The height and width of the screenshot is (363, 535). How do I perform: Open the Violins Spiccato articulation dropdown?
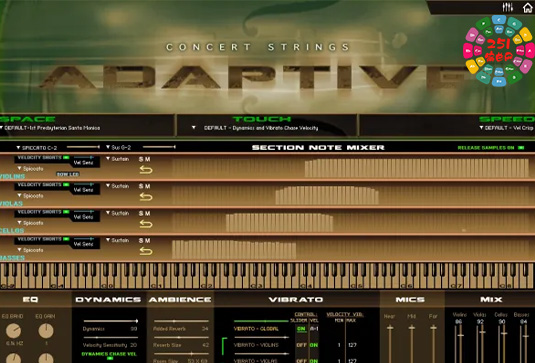[x=30, y=169]
